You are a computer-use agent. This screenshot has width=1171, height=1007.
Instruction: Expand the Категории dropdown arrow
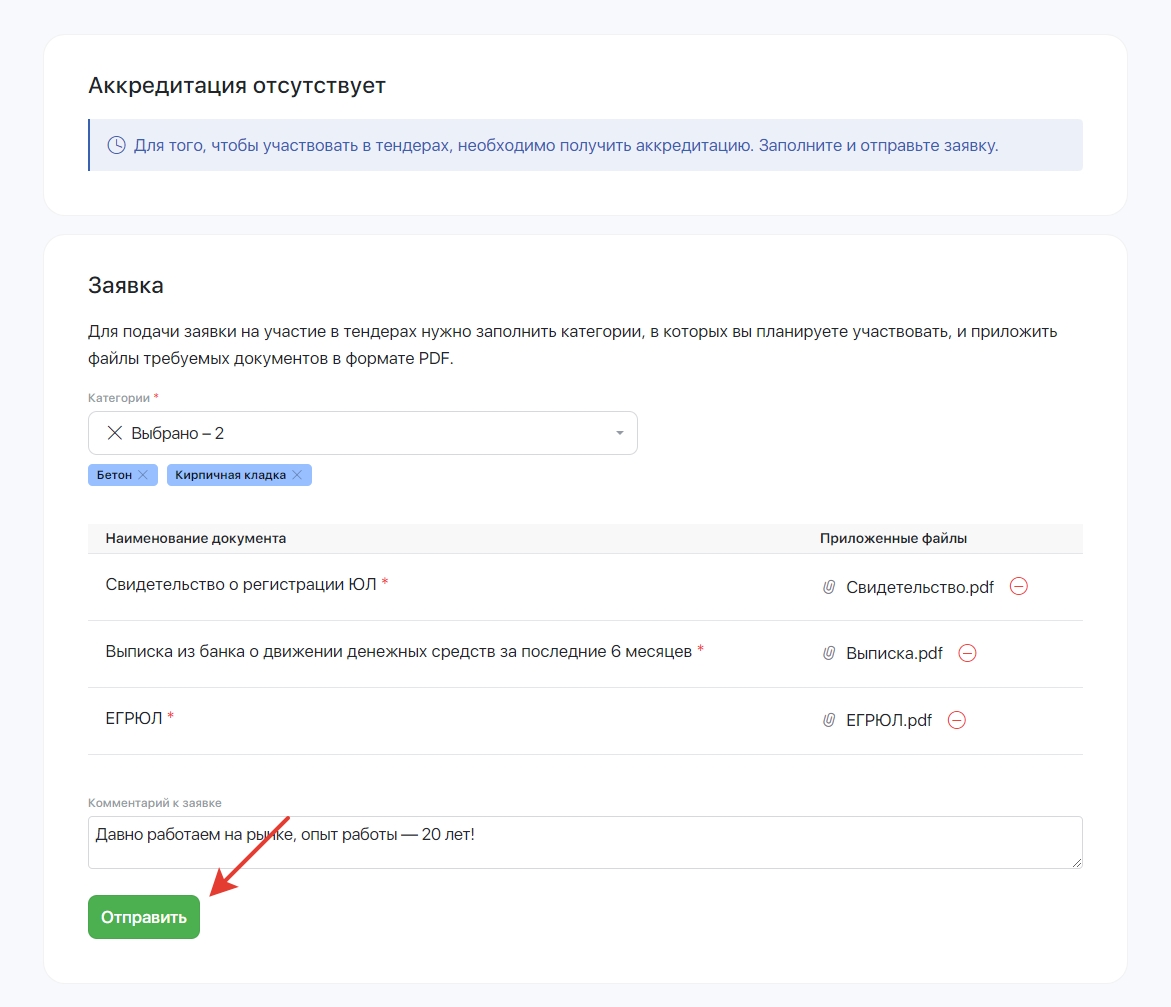[619, 433]
